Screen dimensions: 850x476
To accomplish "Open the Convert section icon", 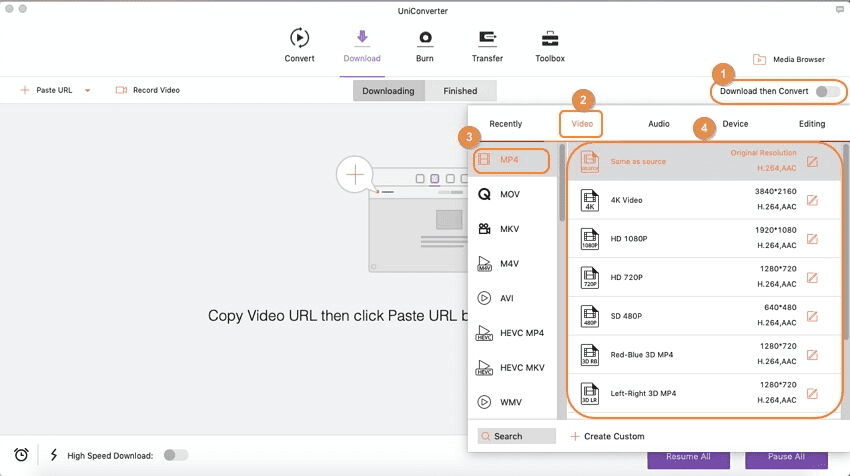I will 299,39.
